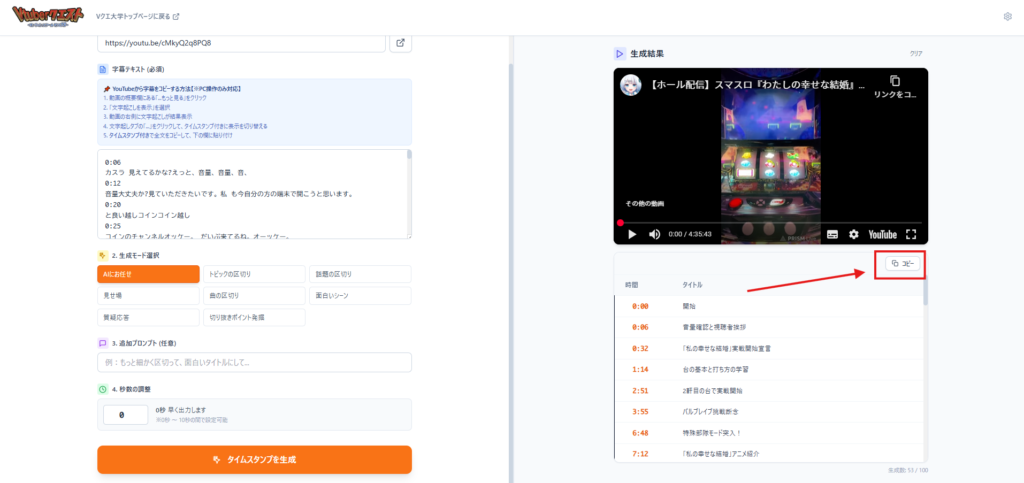Click the channel avatar in video header

point(631,85)
